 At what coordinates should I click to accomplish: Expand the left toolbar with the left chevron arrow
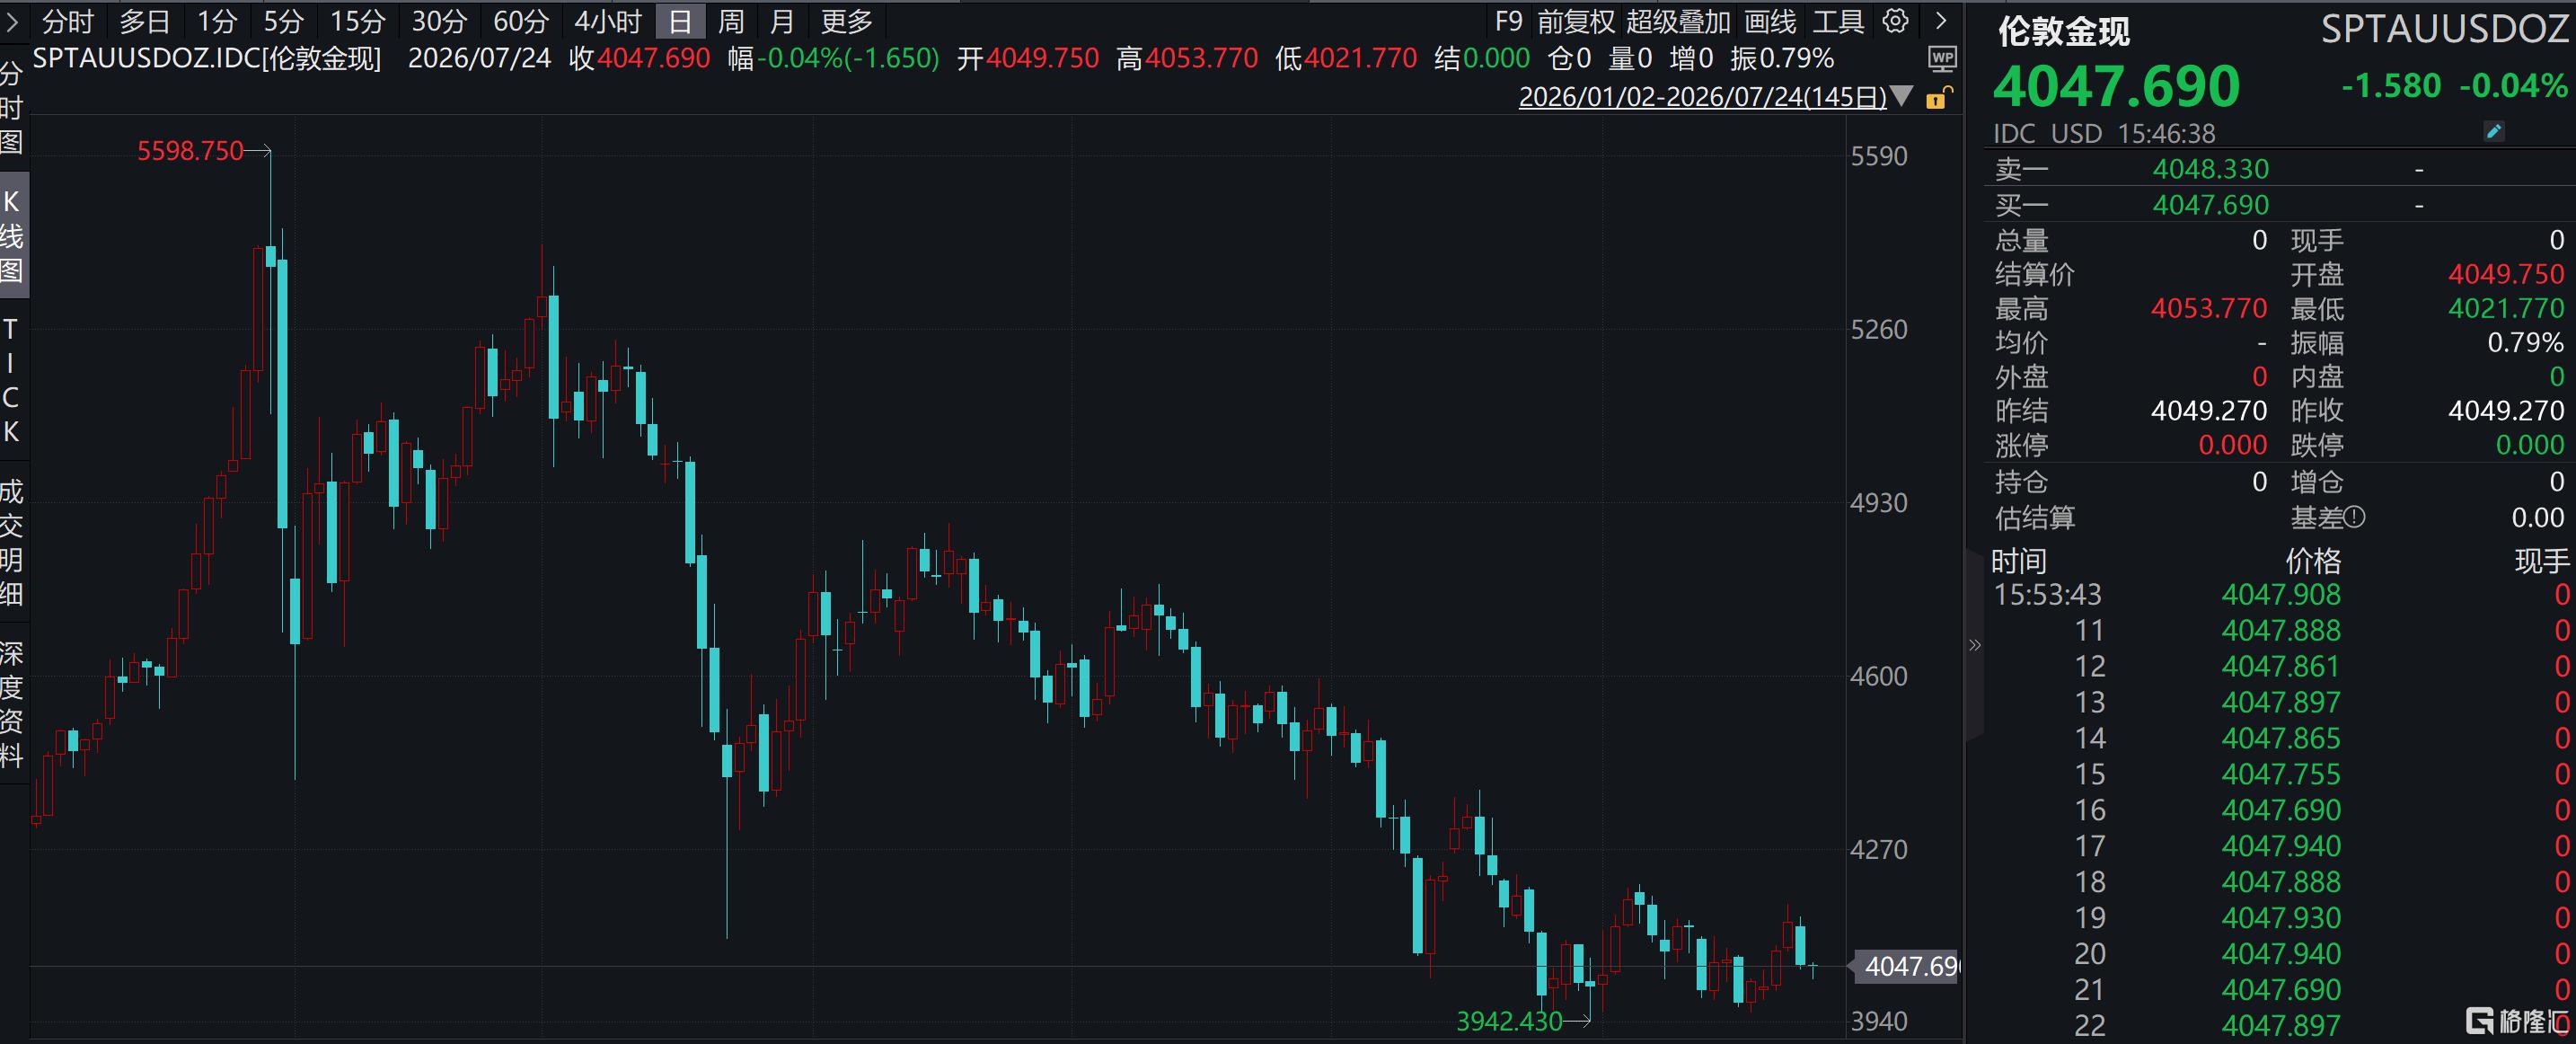click(11, 21)
